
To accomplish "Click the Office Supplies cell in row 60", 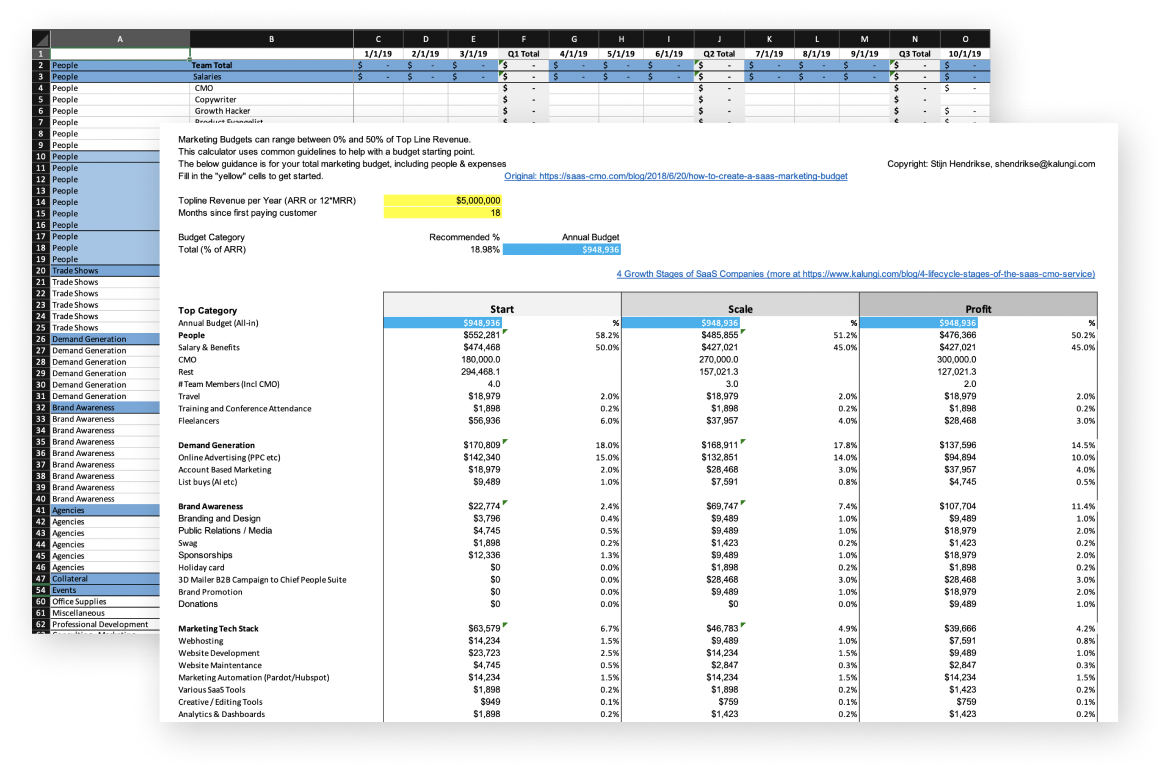I will click(x=105, y=602).
